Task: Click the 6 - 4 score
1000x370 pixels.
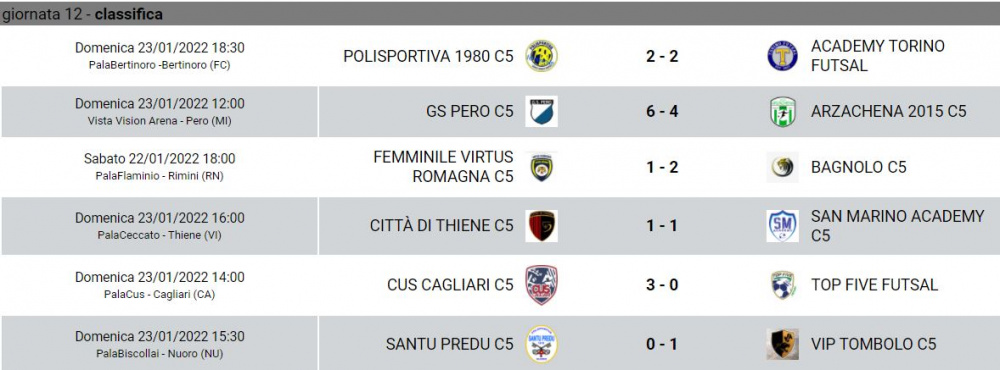Action: click(662, 112)
